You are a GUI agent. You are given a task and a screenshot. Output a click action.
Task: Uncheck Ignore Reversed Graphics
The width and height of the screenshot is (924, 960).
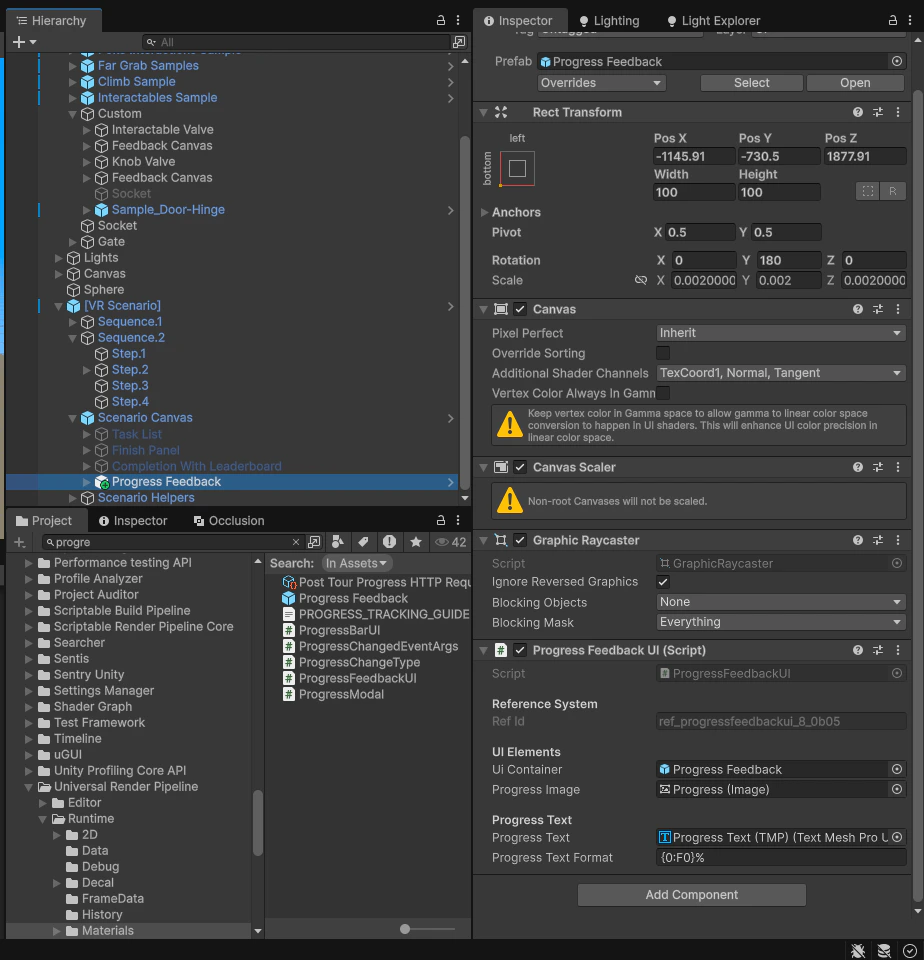[x=663, y=582]
